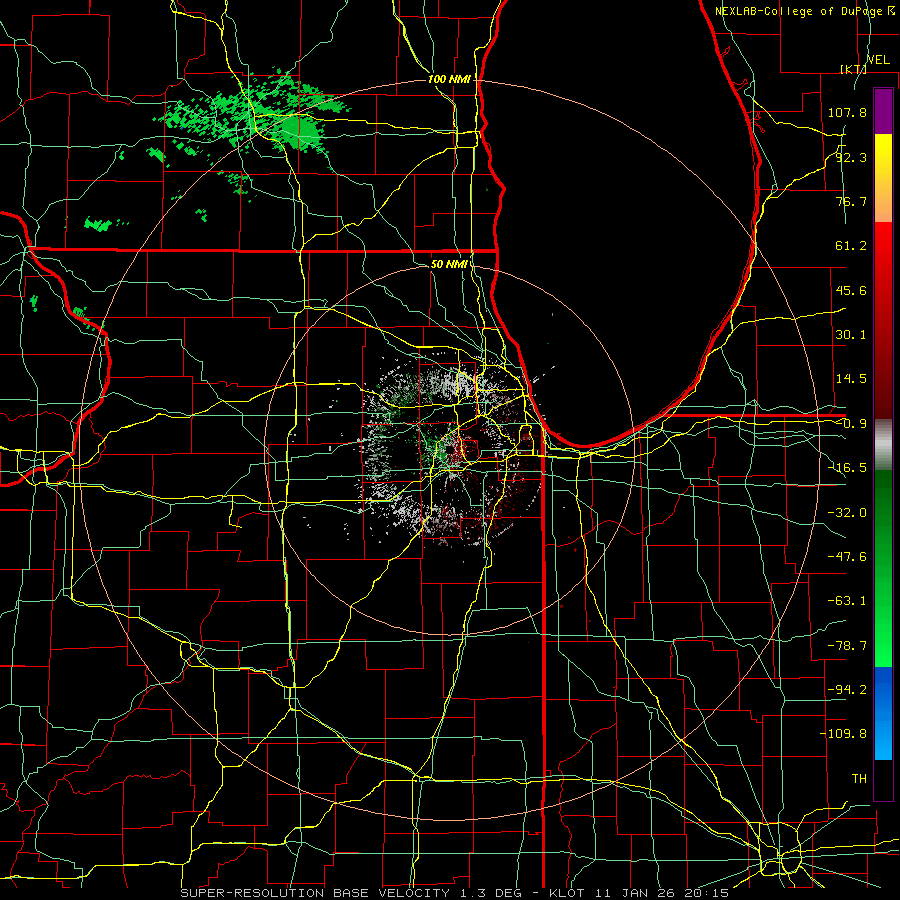
Task: Pick the yellow-to-orange segment of the color bar
Action: [883, 178]
